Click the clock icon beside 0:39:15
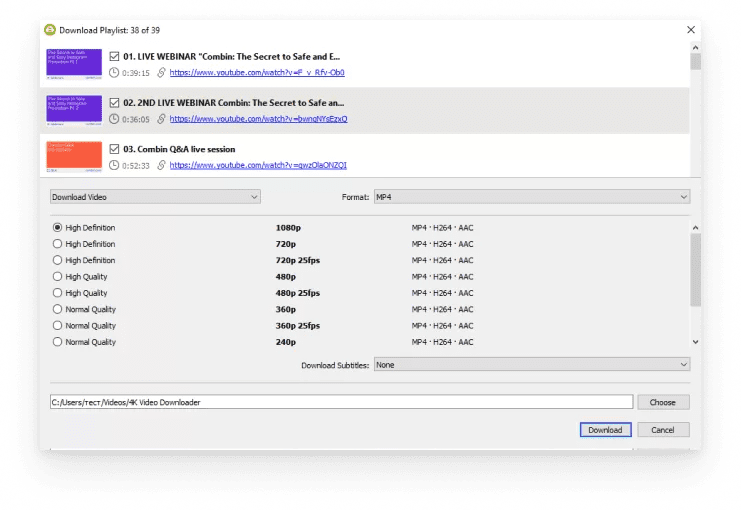 click(x=114, y=73)
